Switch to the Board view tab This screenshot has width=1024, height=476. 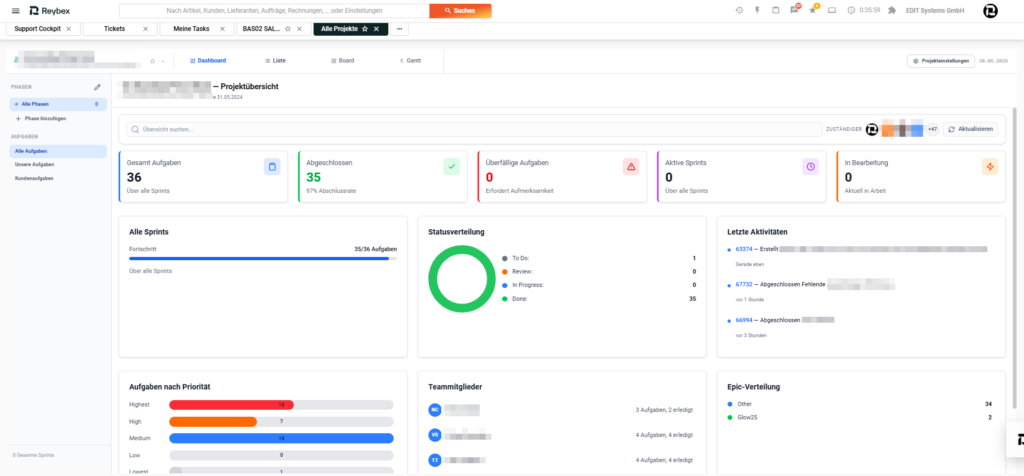343,60
